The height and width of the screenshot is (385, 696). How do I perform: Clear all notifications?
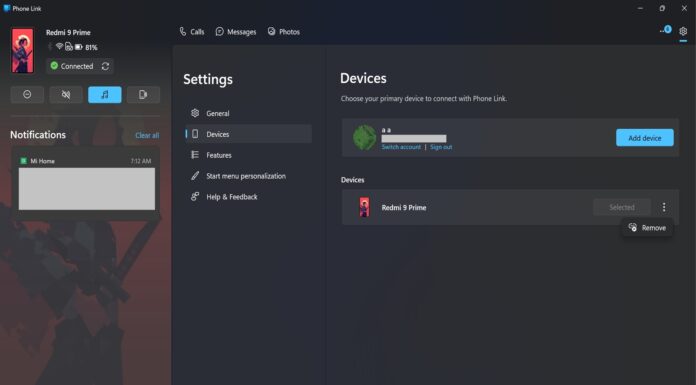click(x=147, y=135)
